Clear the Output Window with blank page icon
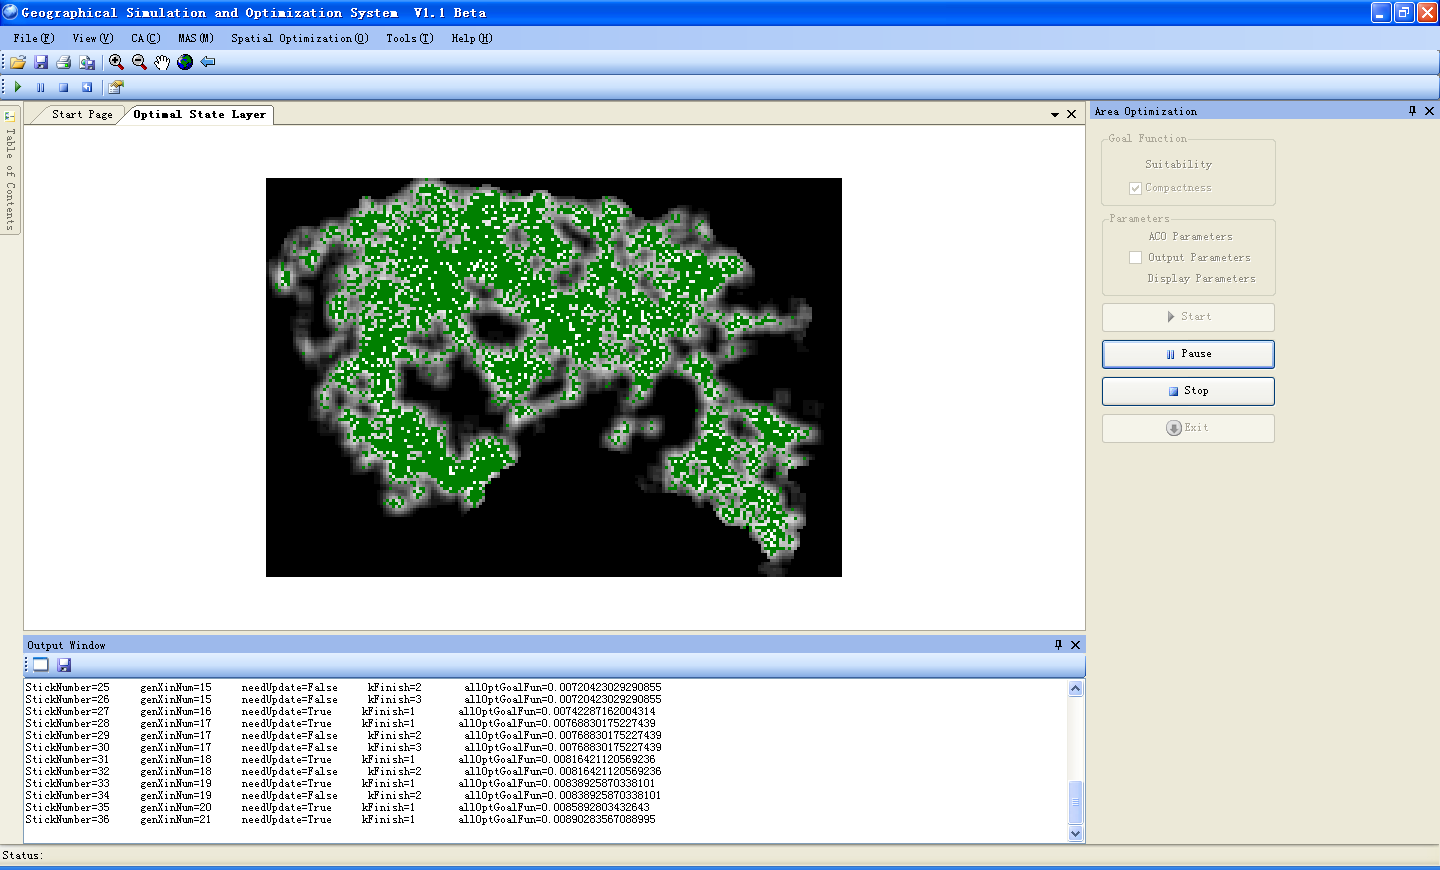The width and height of the screenshot is (1440, 870). point(41,664)
